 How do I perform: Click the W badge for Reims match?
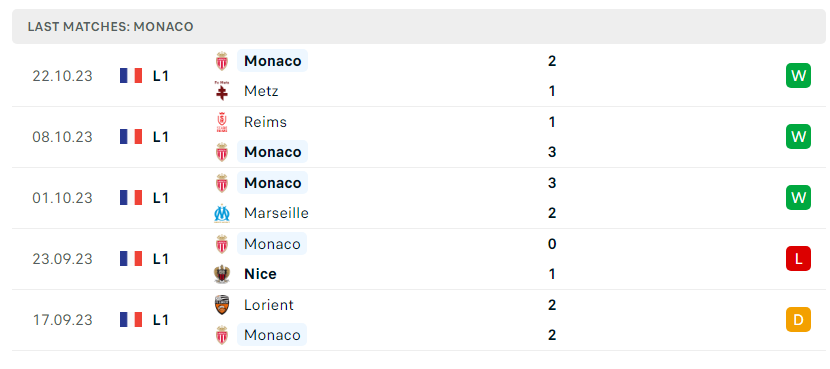pos(798,137)
